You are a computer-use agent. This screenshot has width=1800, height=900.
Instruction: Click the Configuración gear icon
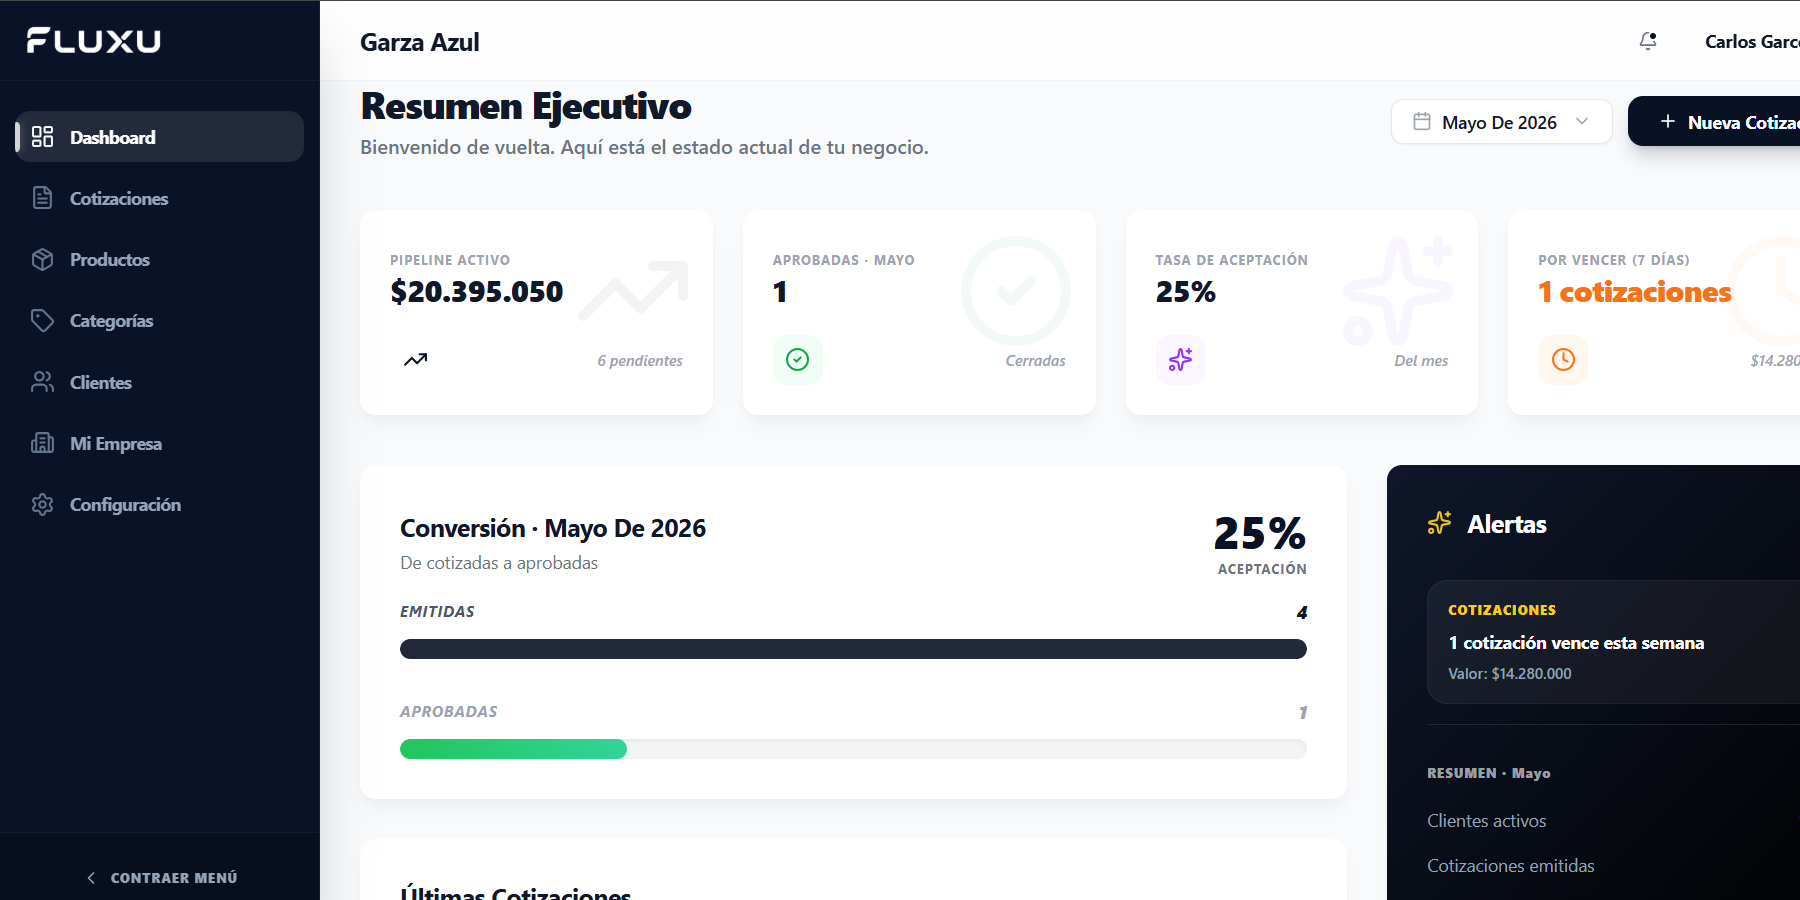pos(42,504)
